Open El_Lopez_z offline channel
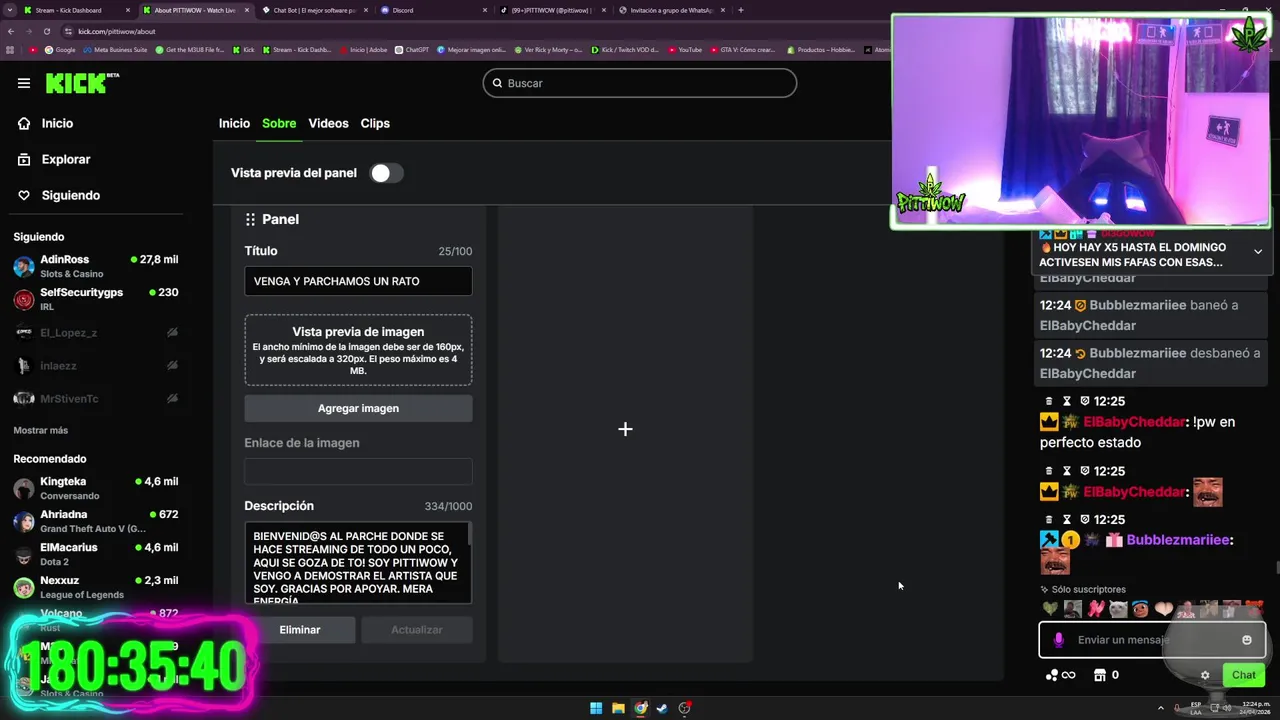 [x=96, y=332]
